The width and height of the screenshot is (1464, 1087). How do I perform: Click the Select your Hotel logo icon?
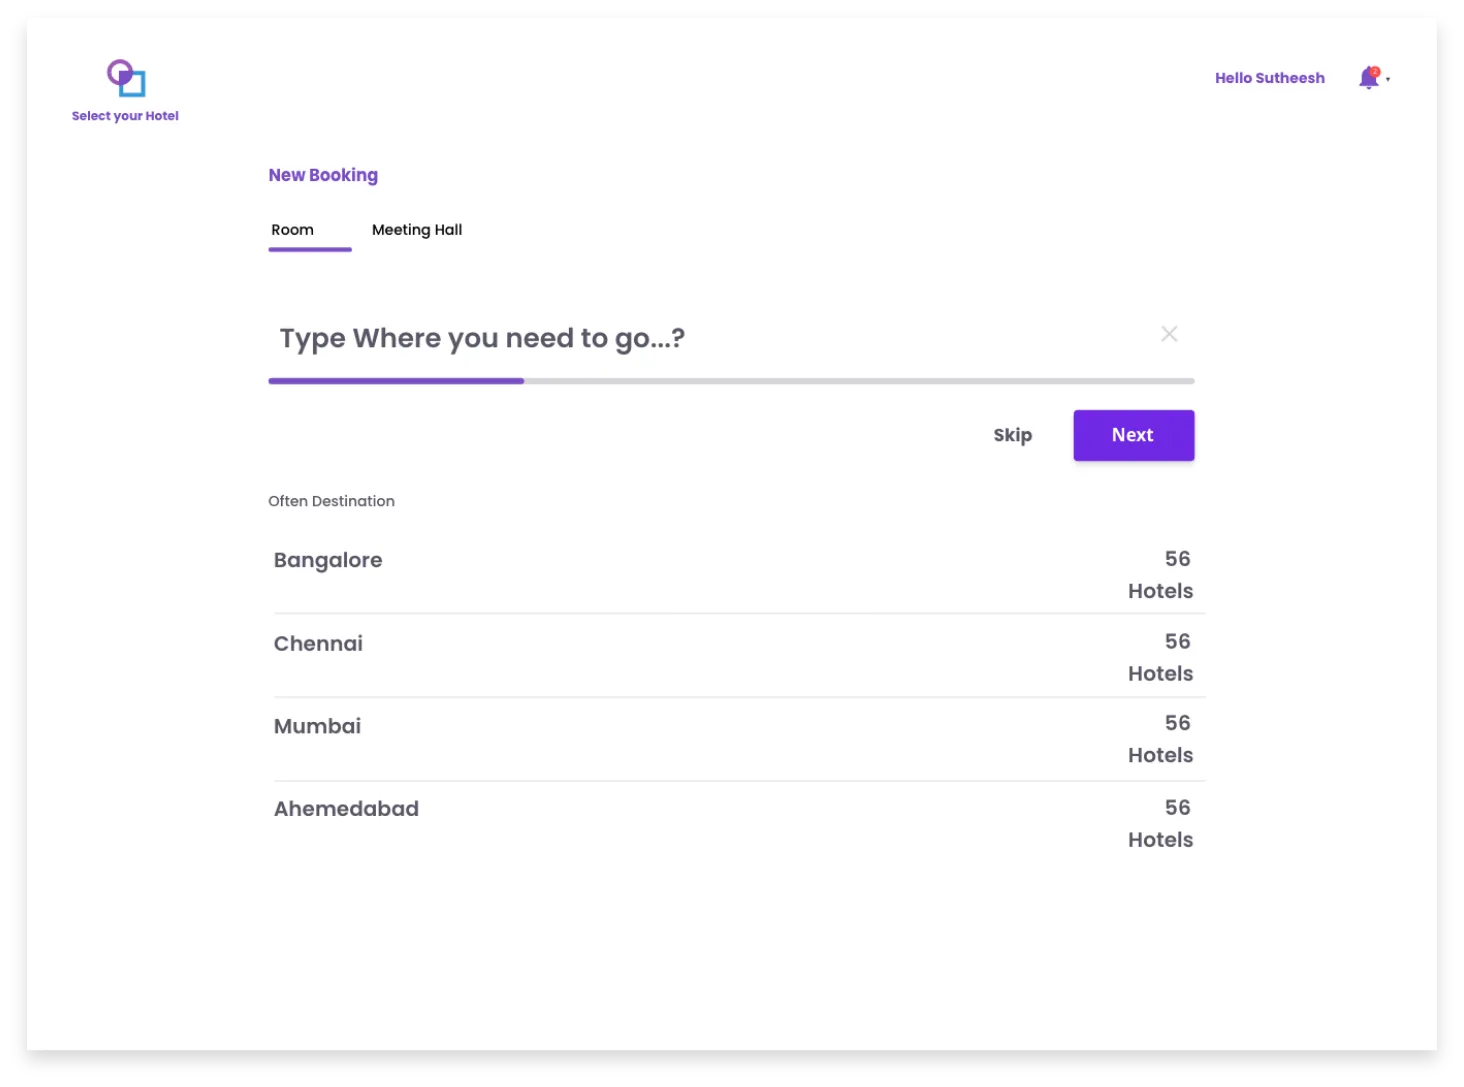(126, 78)
